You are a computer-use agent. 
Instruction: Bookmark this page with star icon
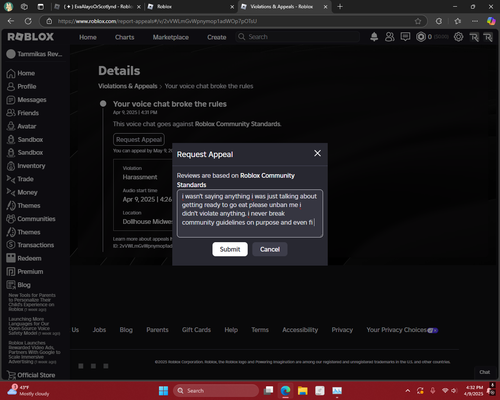418,21
